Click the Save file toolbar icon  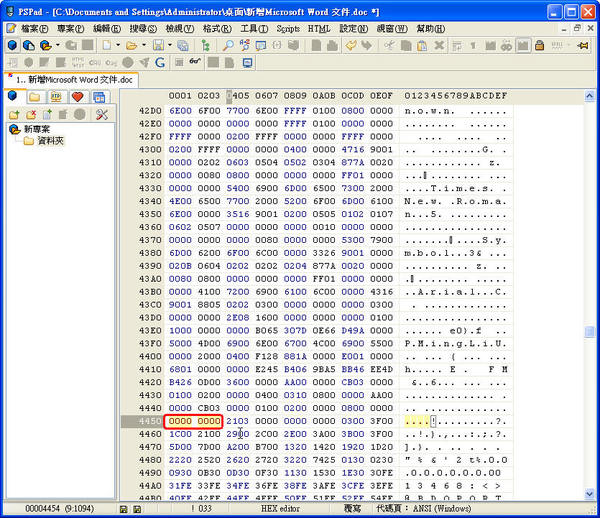[x=158, y=46]
